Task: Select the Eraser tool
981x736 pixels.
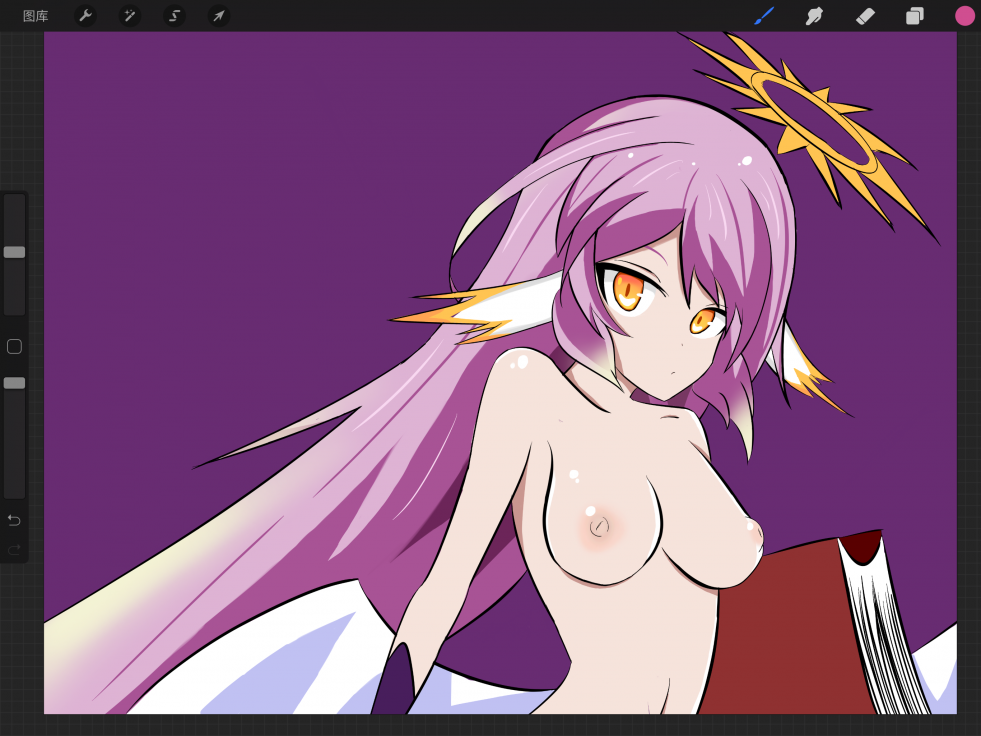Action: point(865,16)
